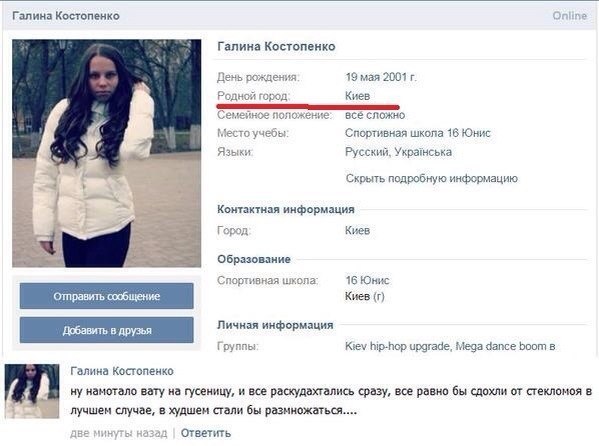Click the Галина Костопенко page header title

[66, 16]
